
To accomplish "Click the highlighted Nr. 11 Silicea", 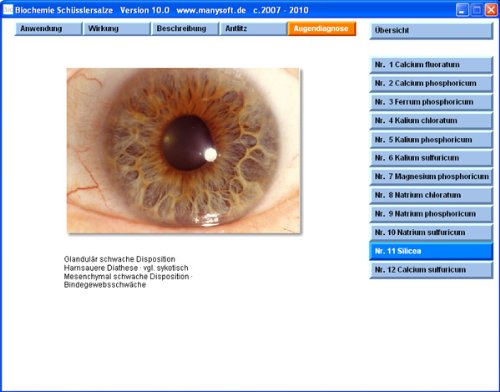I will coord(431,251).
